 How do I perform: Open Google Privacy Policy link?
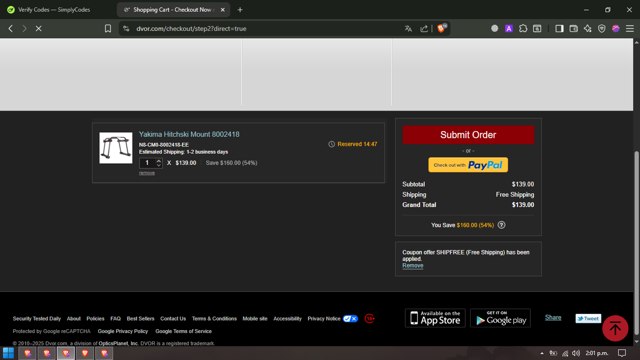tap(123, 331)
